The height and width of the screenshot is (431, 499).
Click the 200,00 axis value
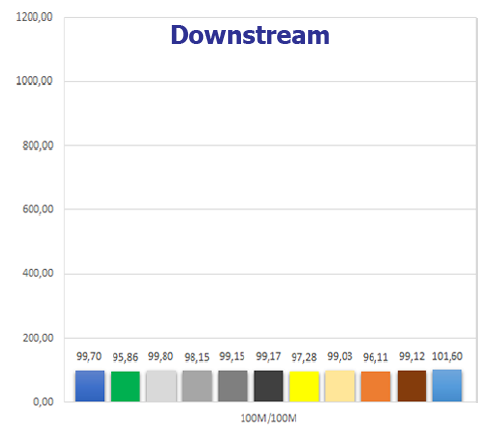38,338
